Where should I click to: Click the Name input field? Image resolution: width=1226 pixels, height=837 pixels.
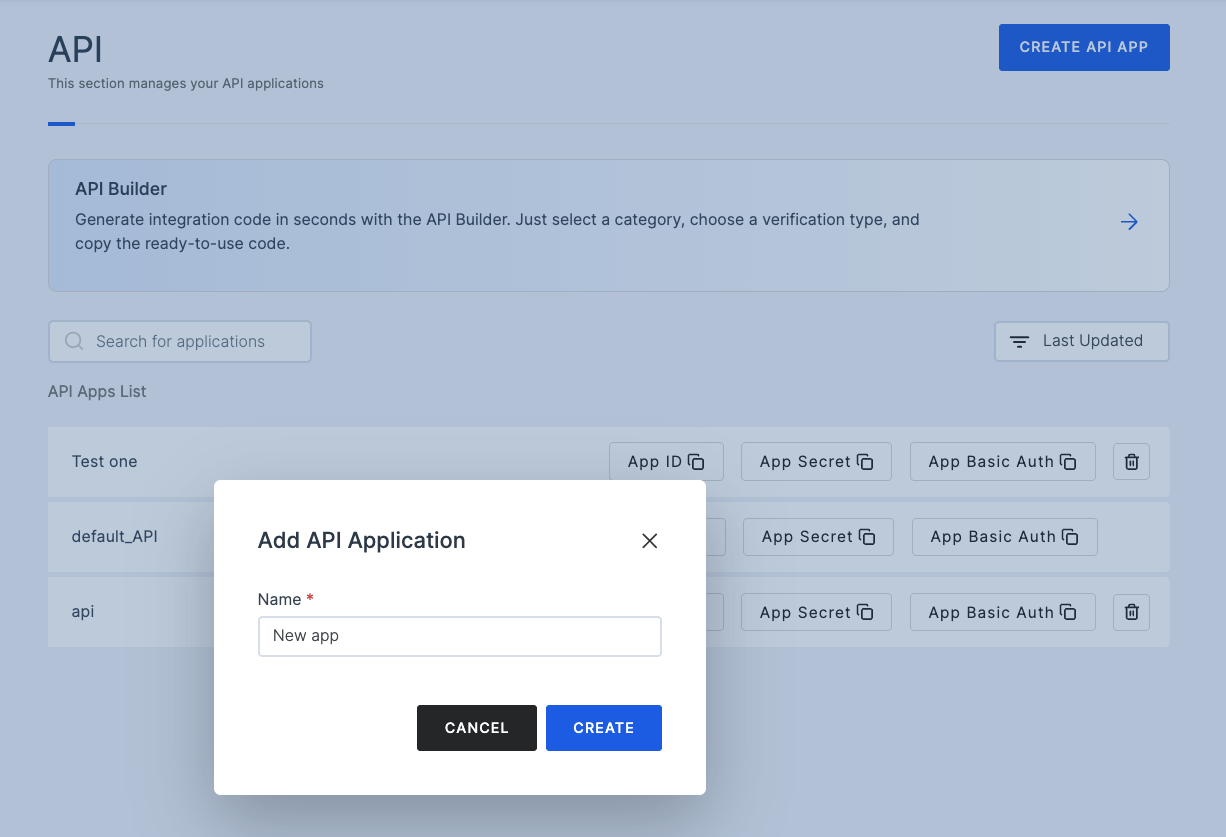pyautogui.click(x=459, y=636)
